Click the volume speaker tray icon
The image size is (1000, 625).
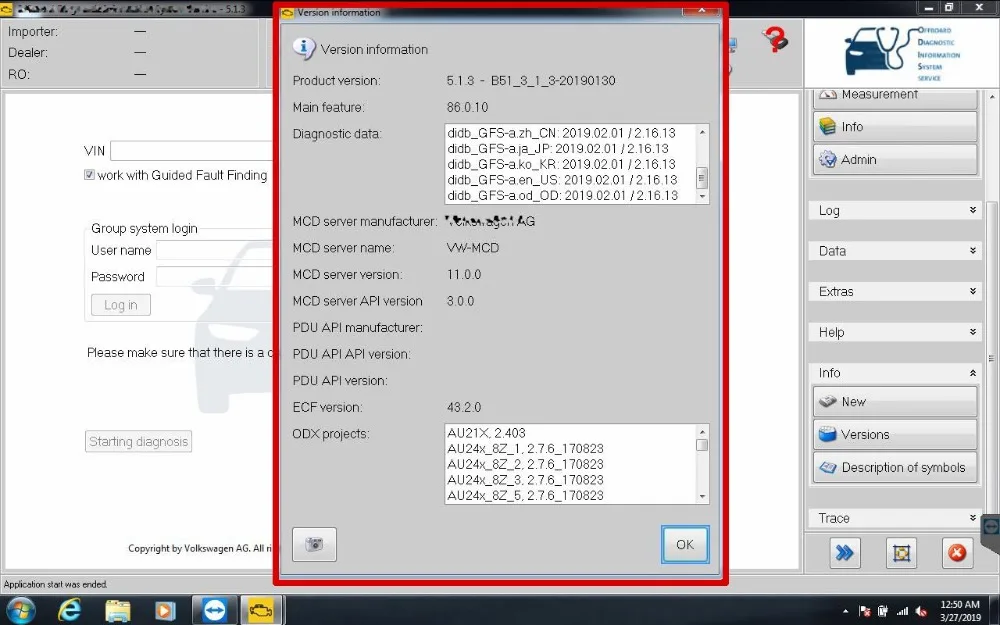[x=921, y=612]
